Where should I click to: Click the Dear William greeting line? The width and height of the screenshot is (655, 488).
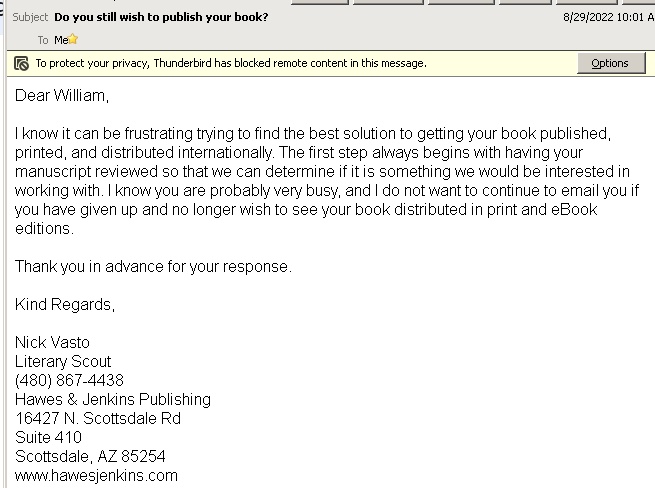coord(62,96)
